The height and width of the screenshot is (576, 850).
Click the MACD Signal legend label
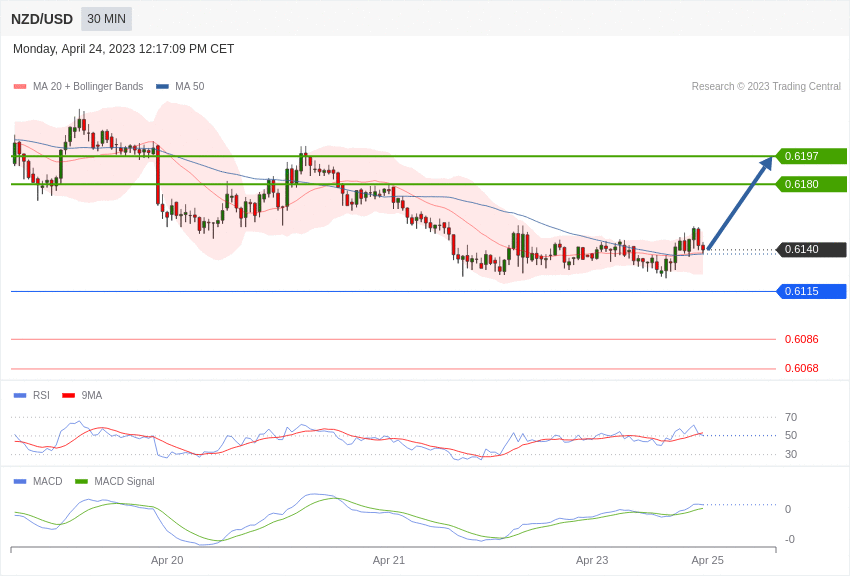click(x=124, y=481)
